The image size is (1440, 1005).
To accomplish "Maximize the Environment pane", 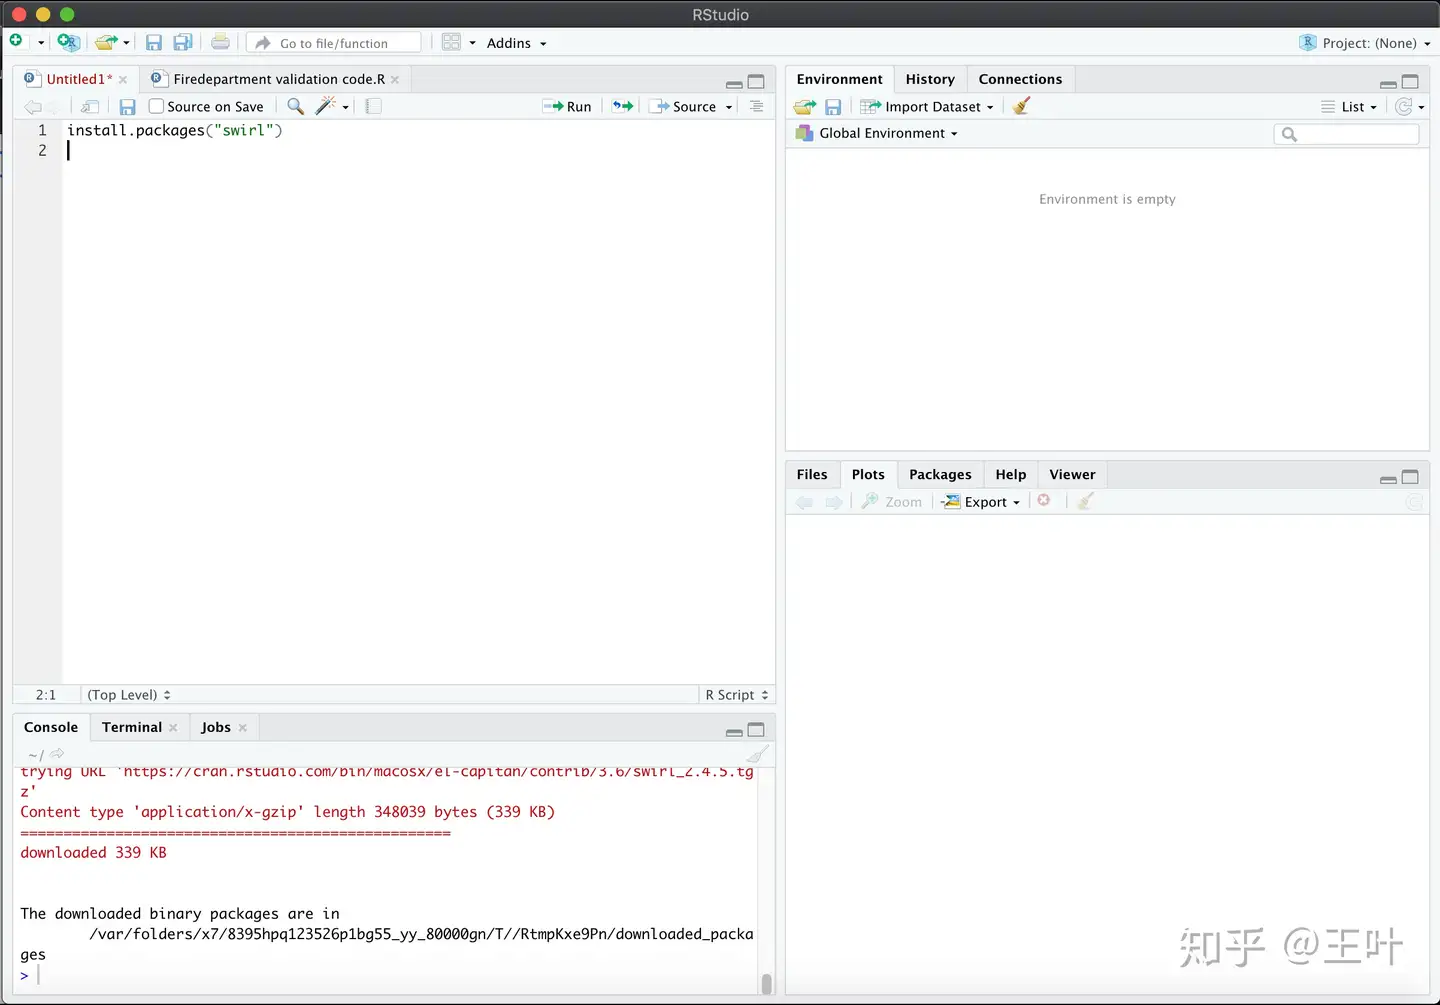I will (1410, 82).
